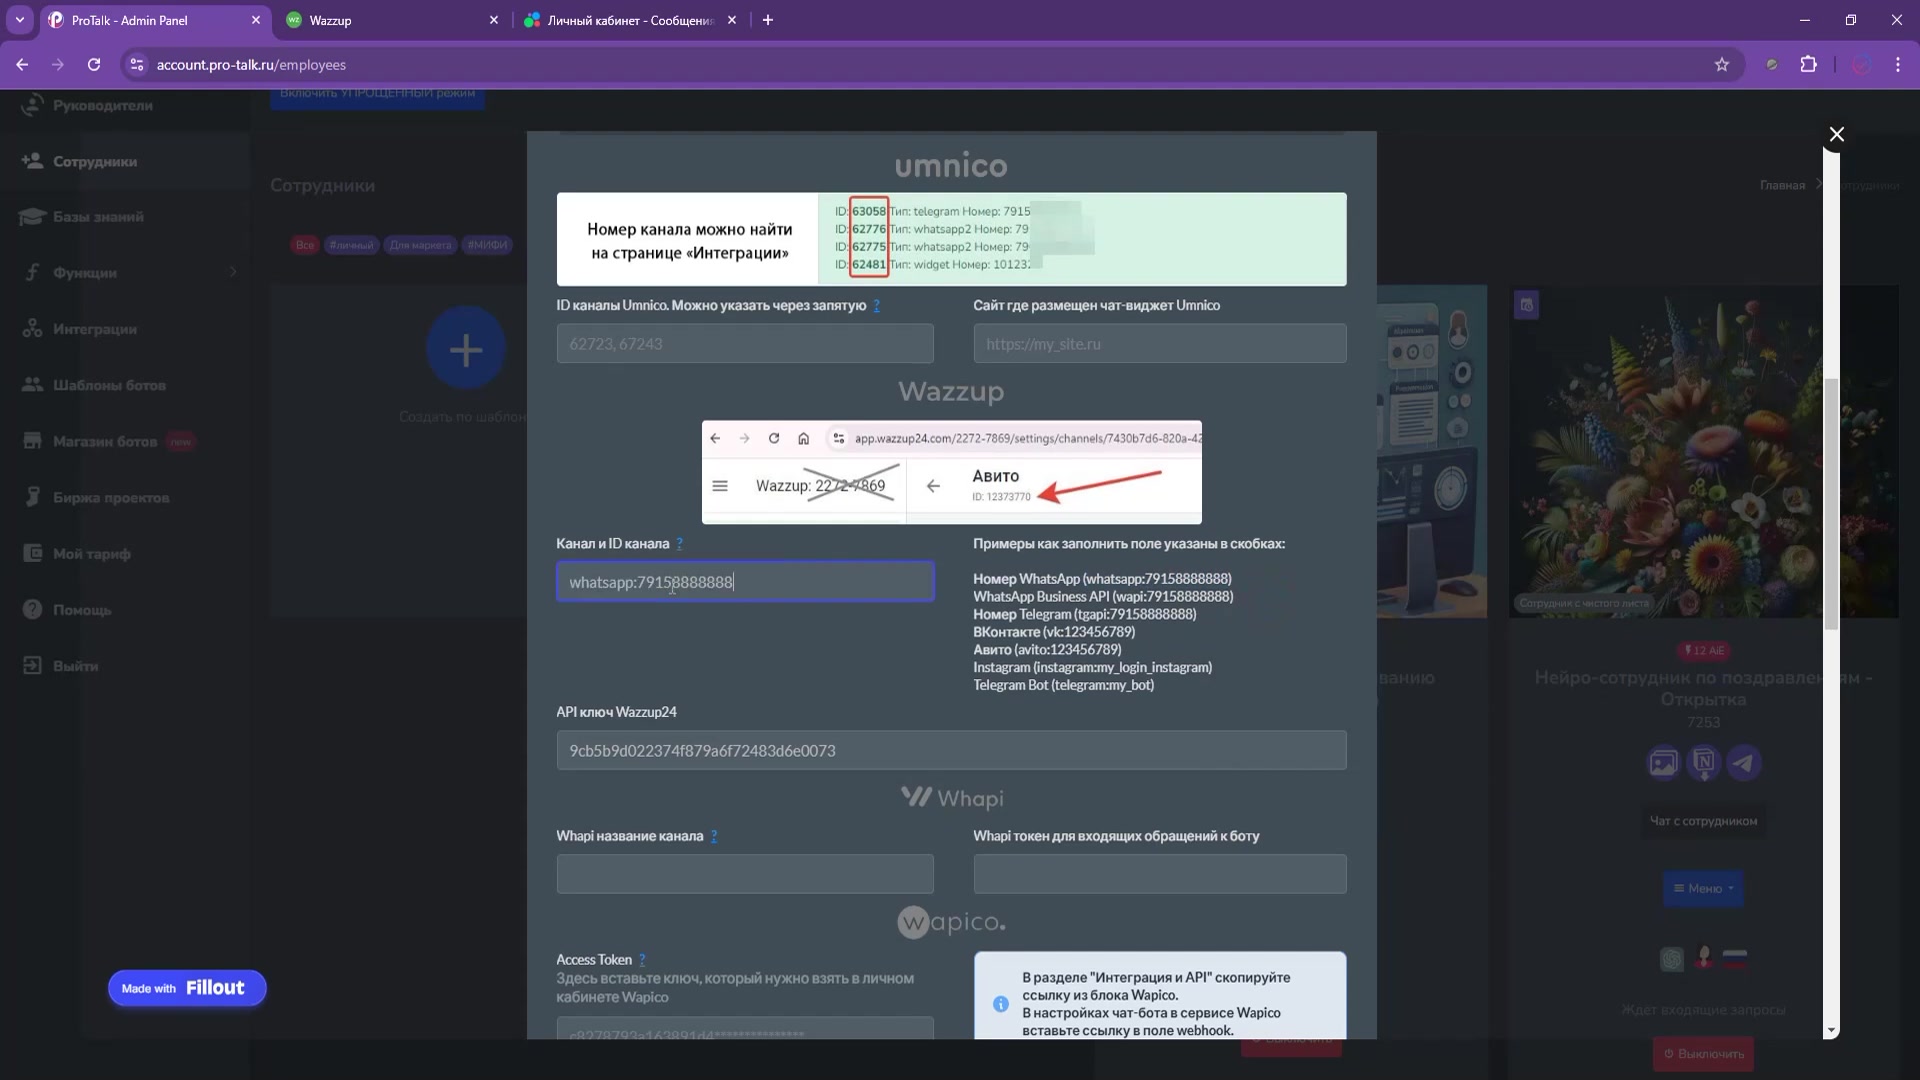Click the modal's vertical scrollbar thumb
This screenshot has height=1080, width=1920.
click(x=1831, y=504)
